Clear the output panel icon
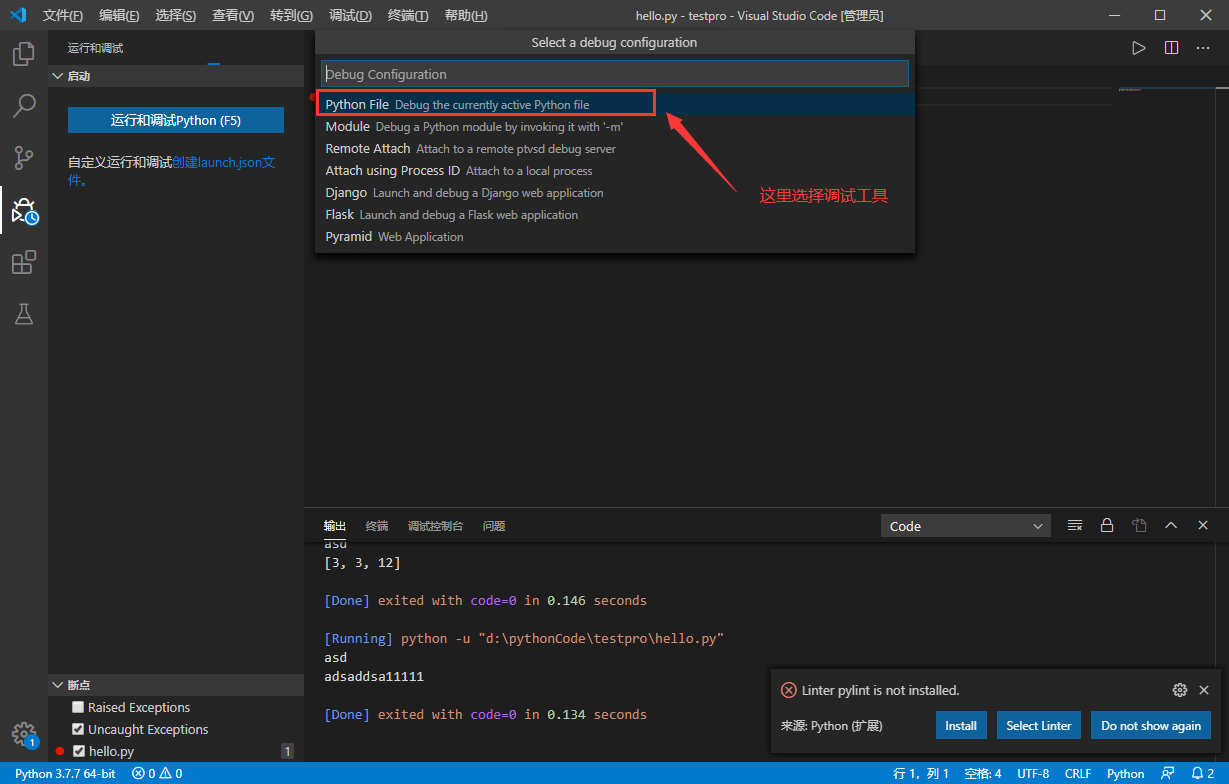The height and width of the screenshot is (784, 1229). coord(1075,525)
